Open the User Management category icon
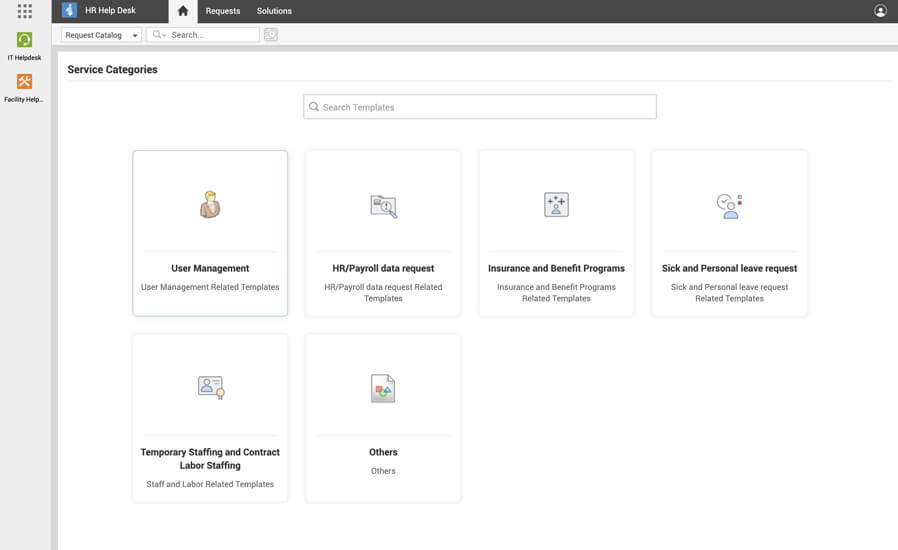 tap(210, 204)
